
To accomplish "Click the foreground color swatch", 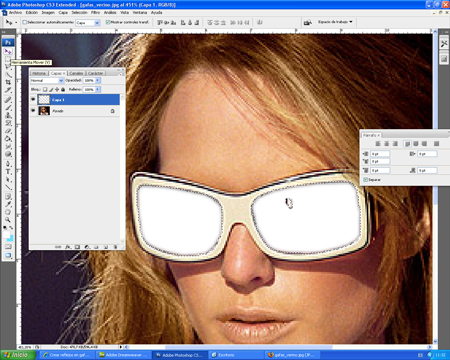I will (7, 235).
